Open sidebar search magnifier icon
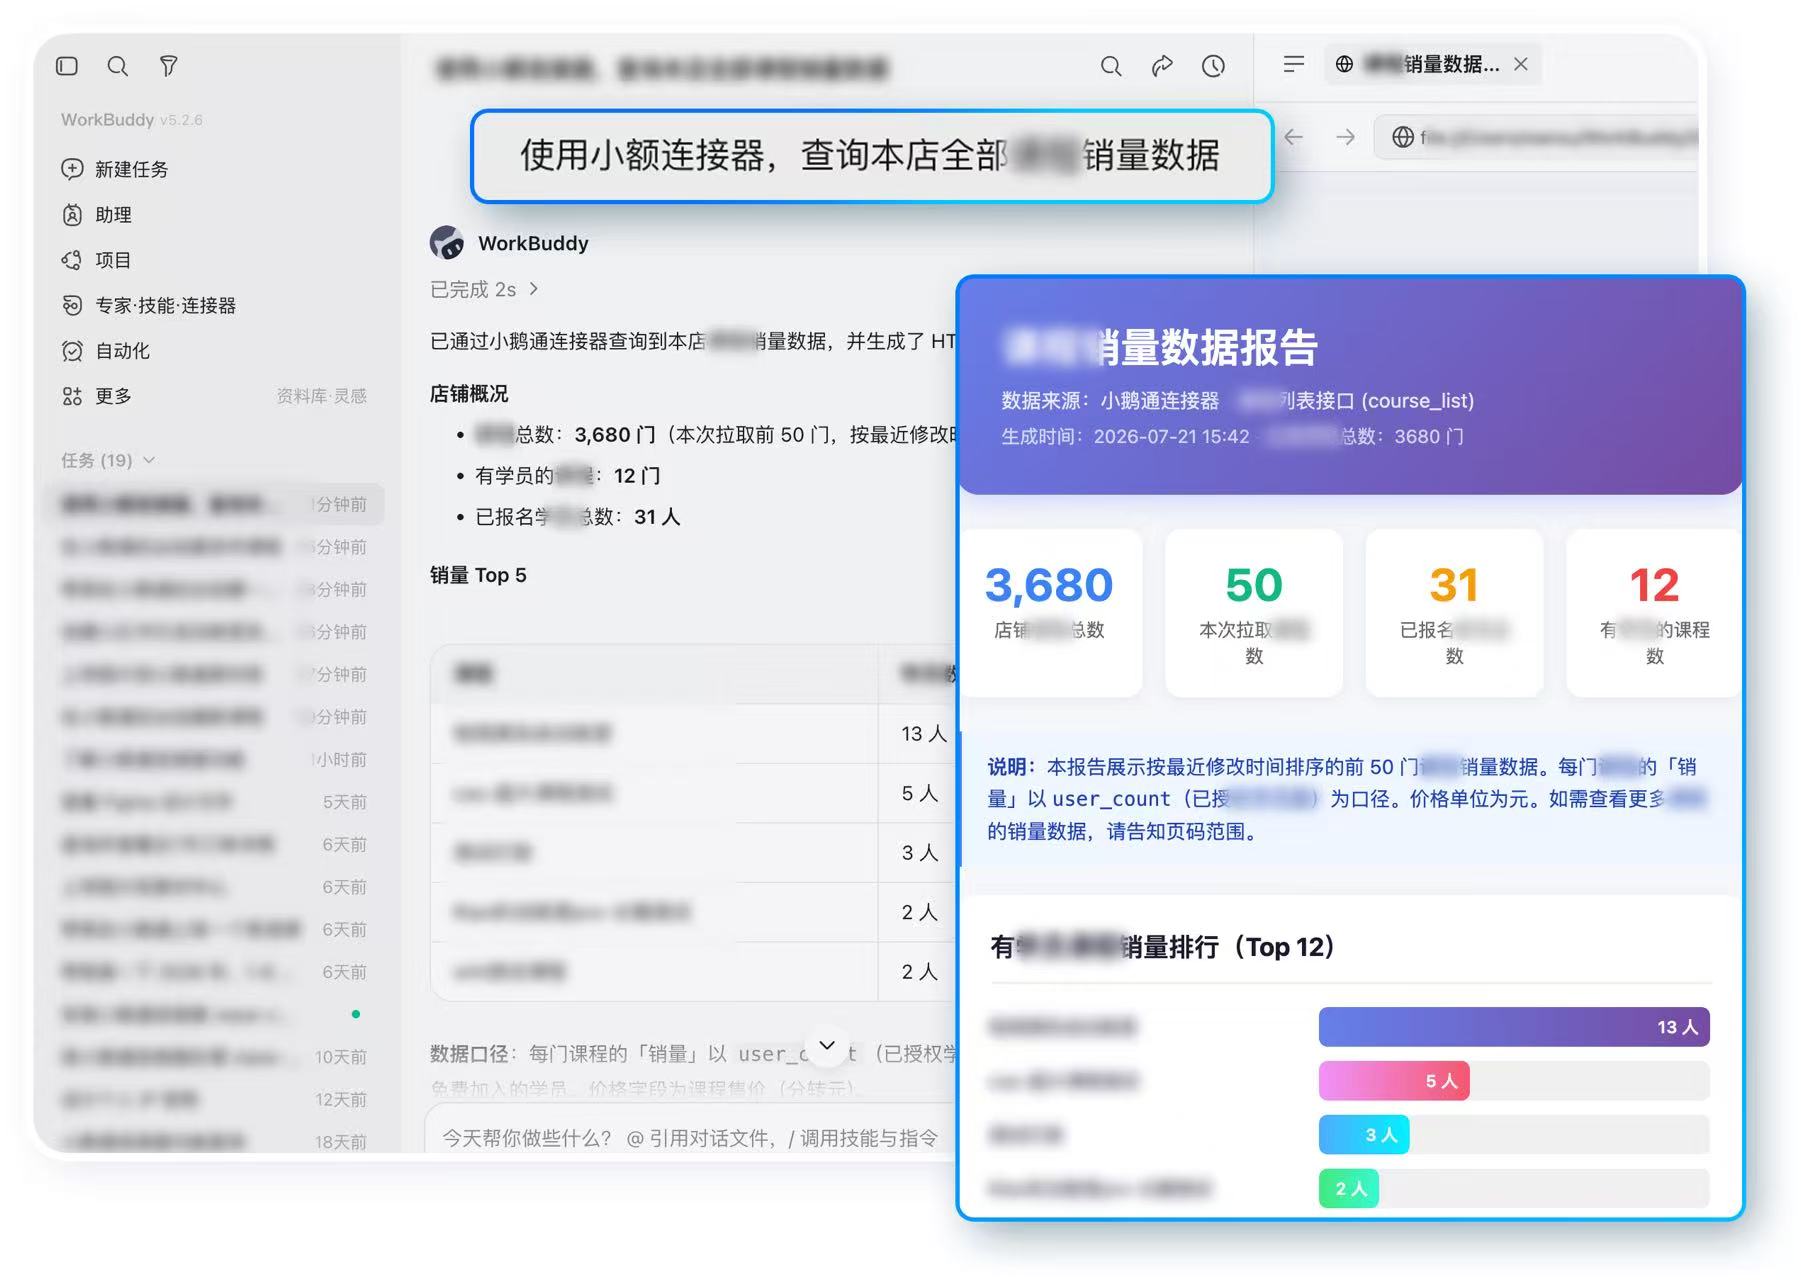This screenshot has width=1801, height=1280. 118,66
